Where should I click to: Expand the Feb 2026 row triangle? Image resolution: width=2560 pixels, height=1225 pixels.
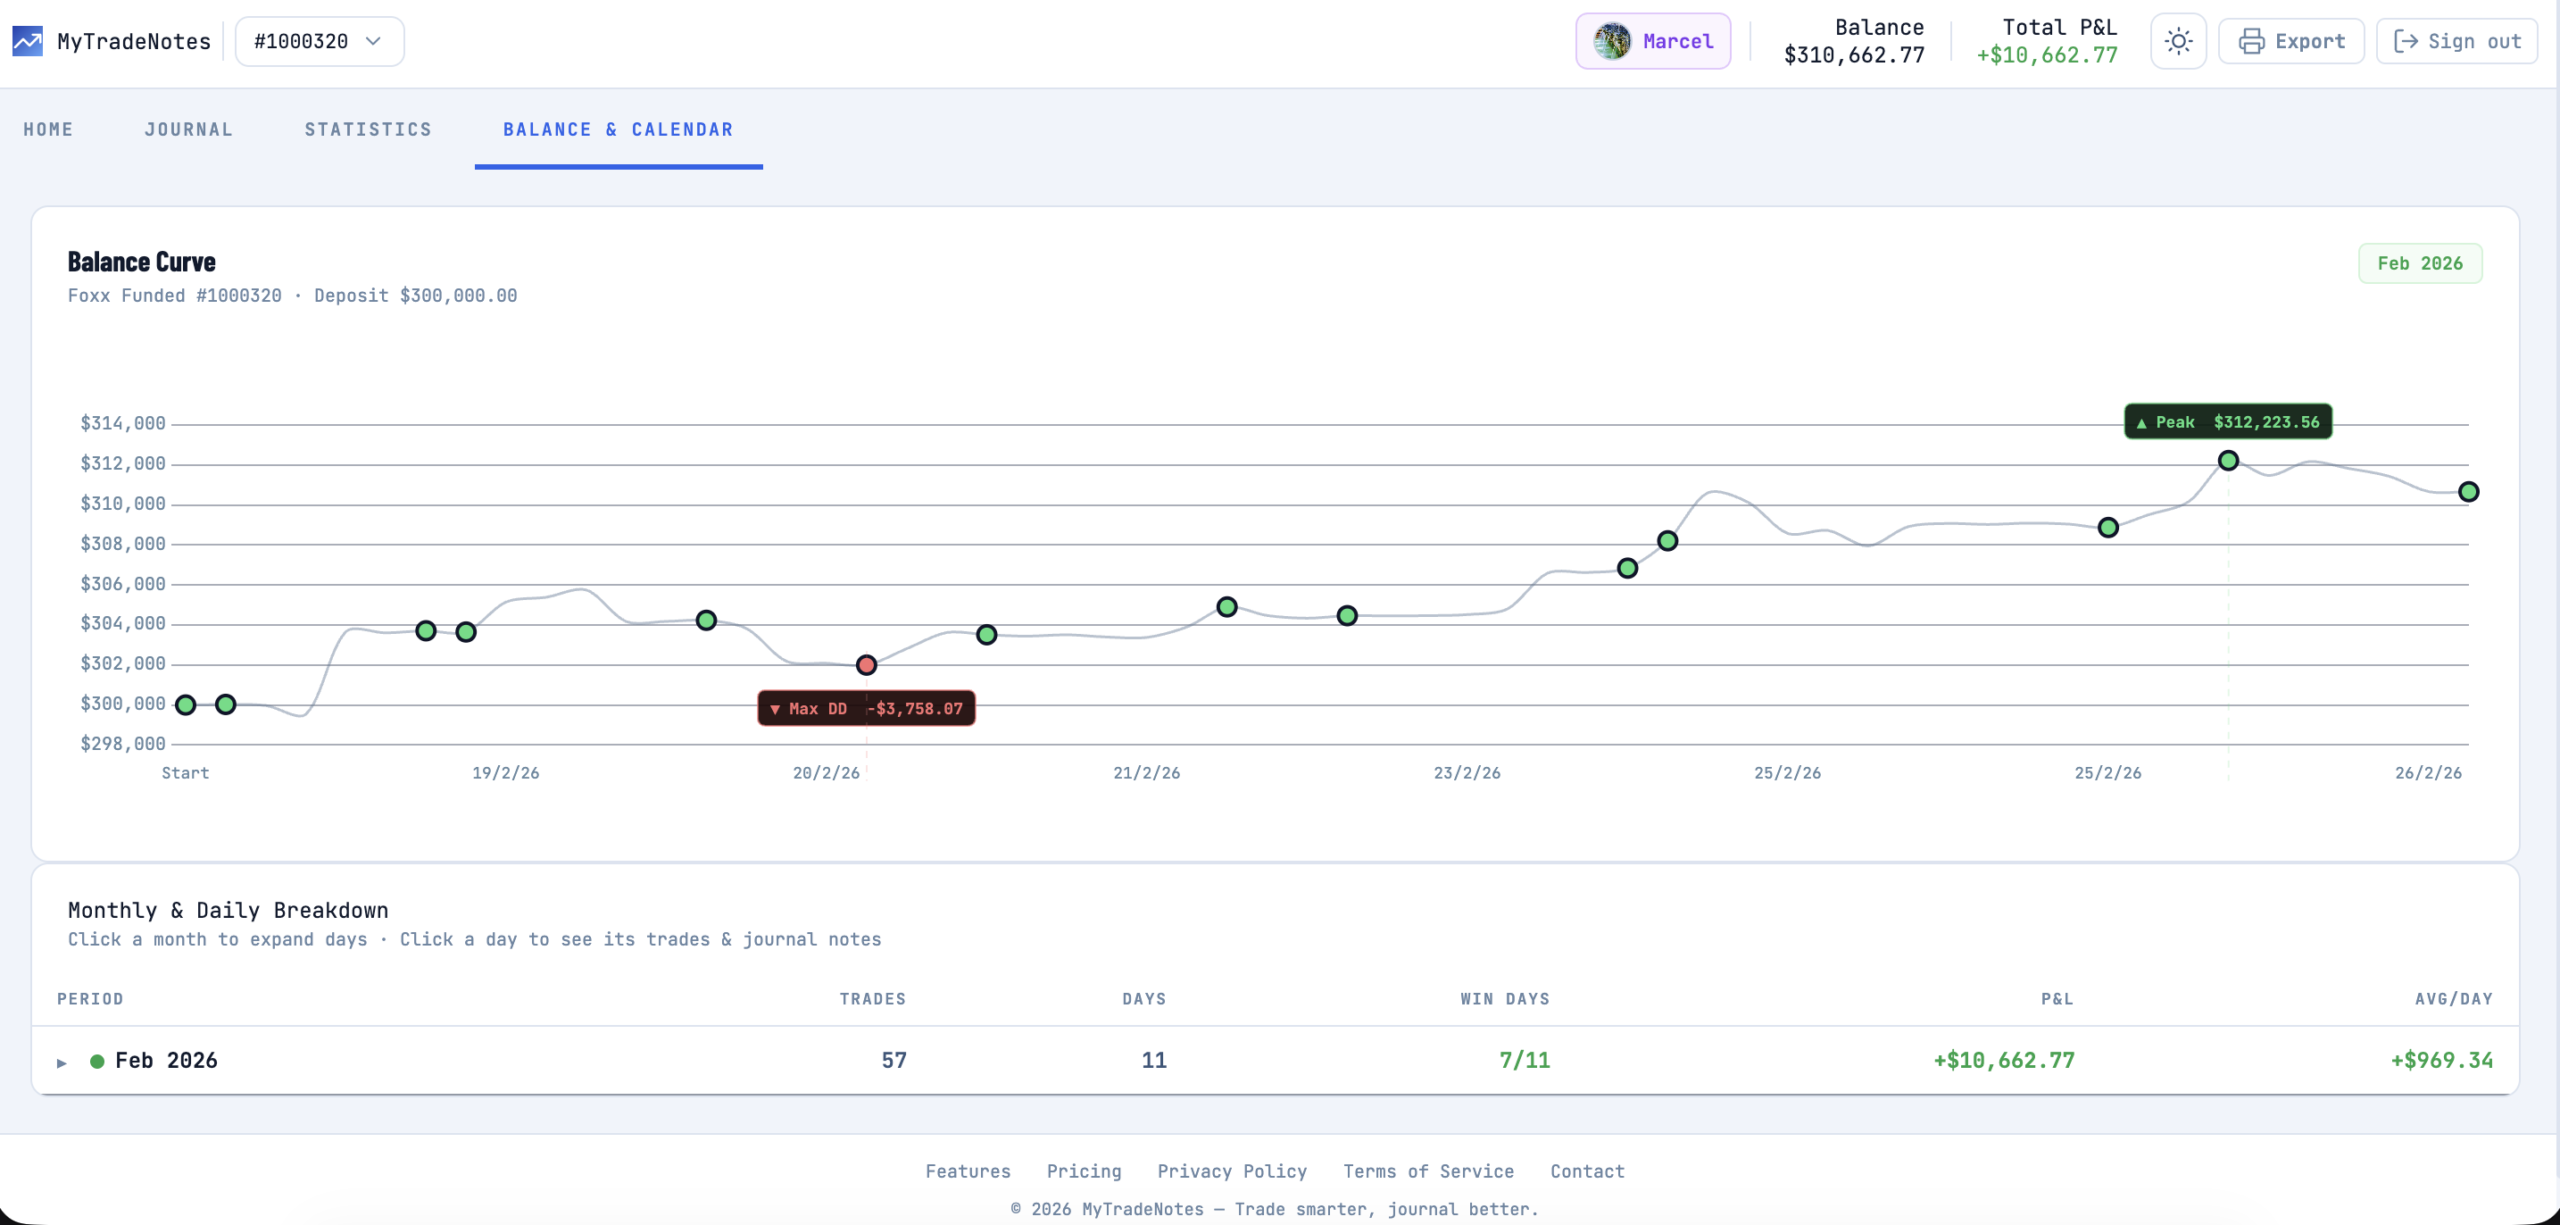62,1063
